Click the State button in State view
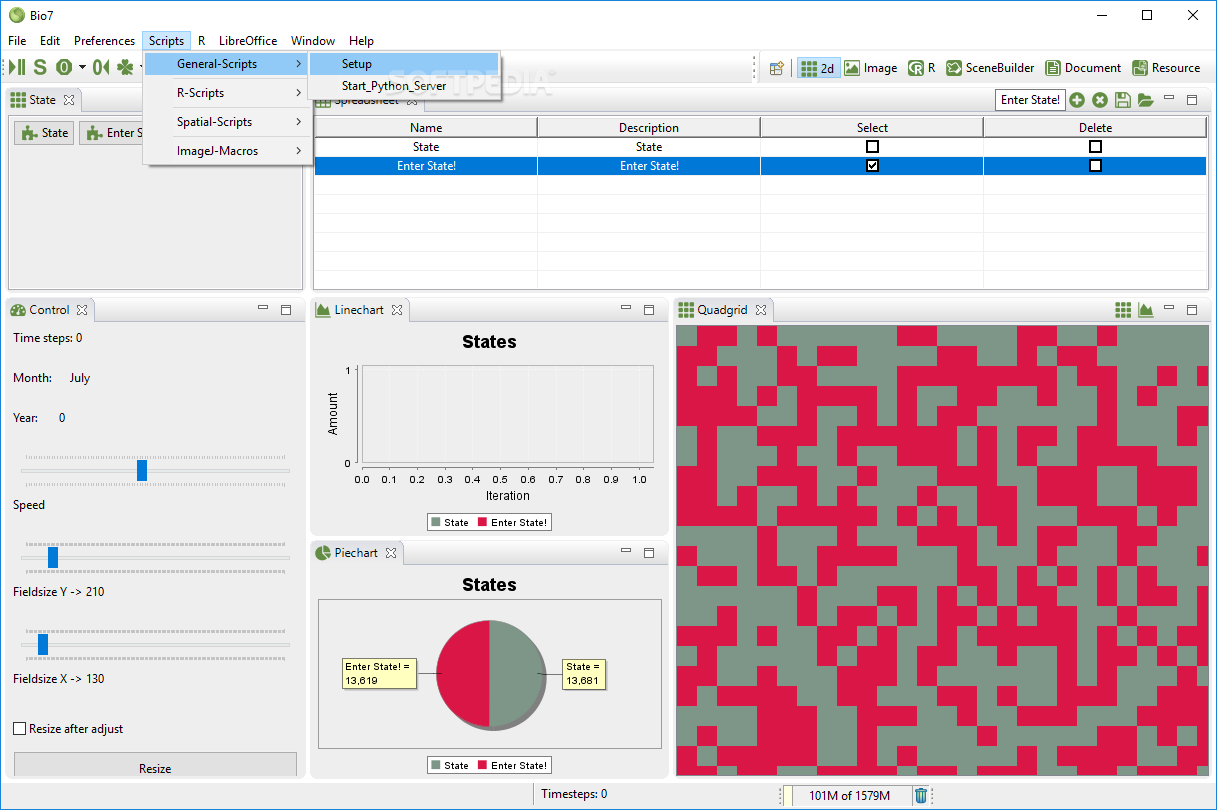The image size is (1217, 810). [44, 133]
